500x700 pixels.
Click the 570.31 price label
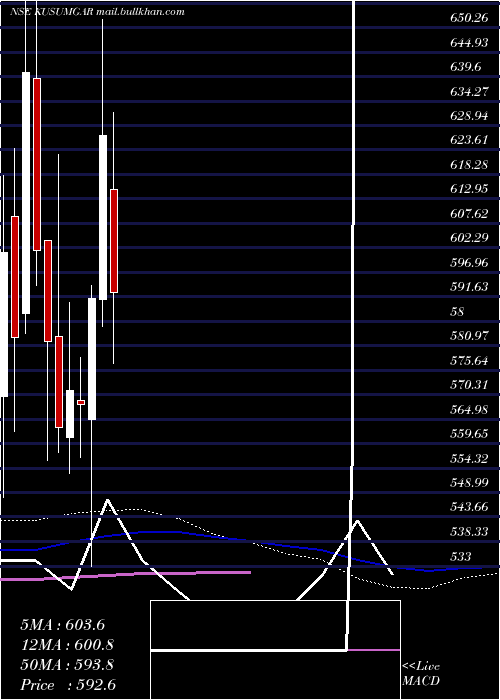(469, 384)
